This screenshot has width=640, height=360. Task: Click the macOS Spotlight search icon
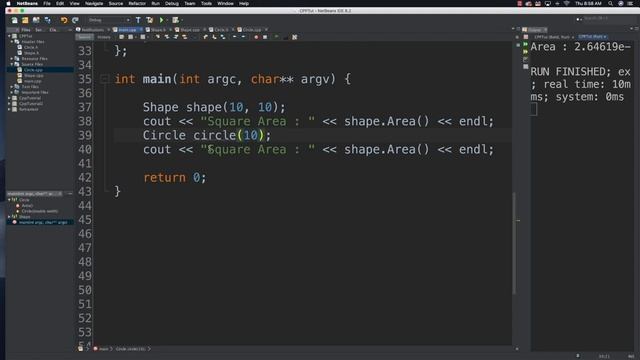[x=610, y=3]
